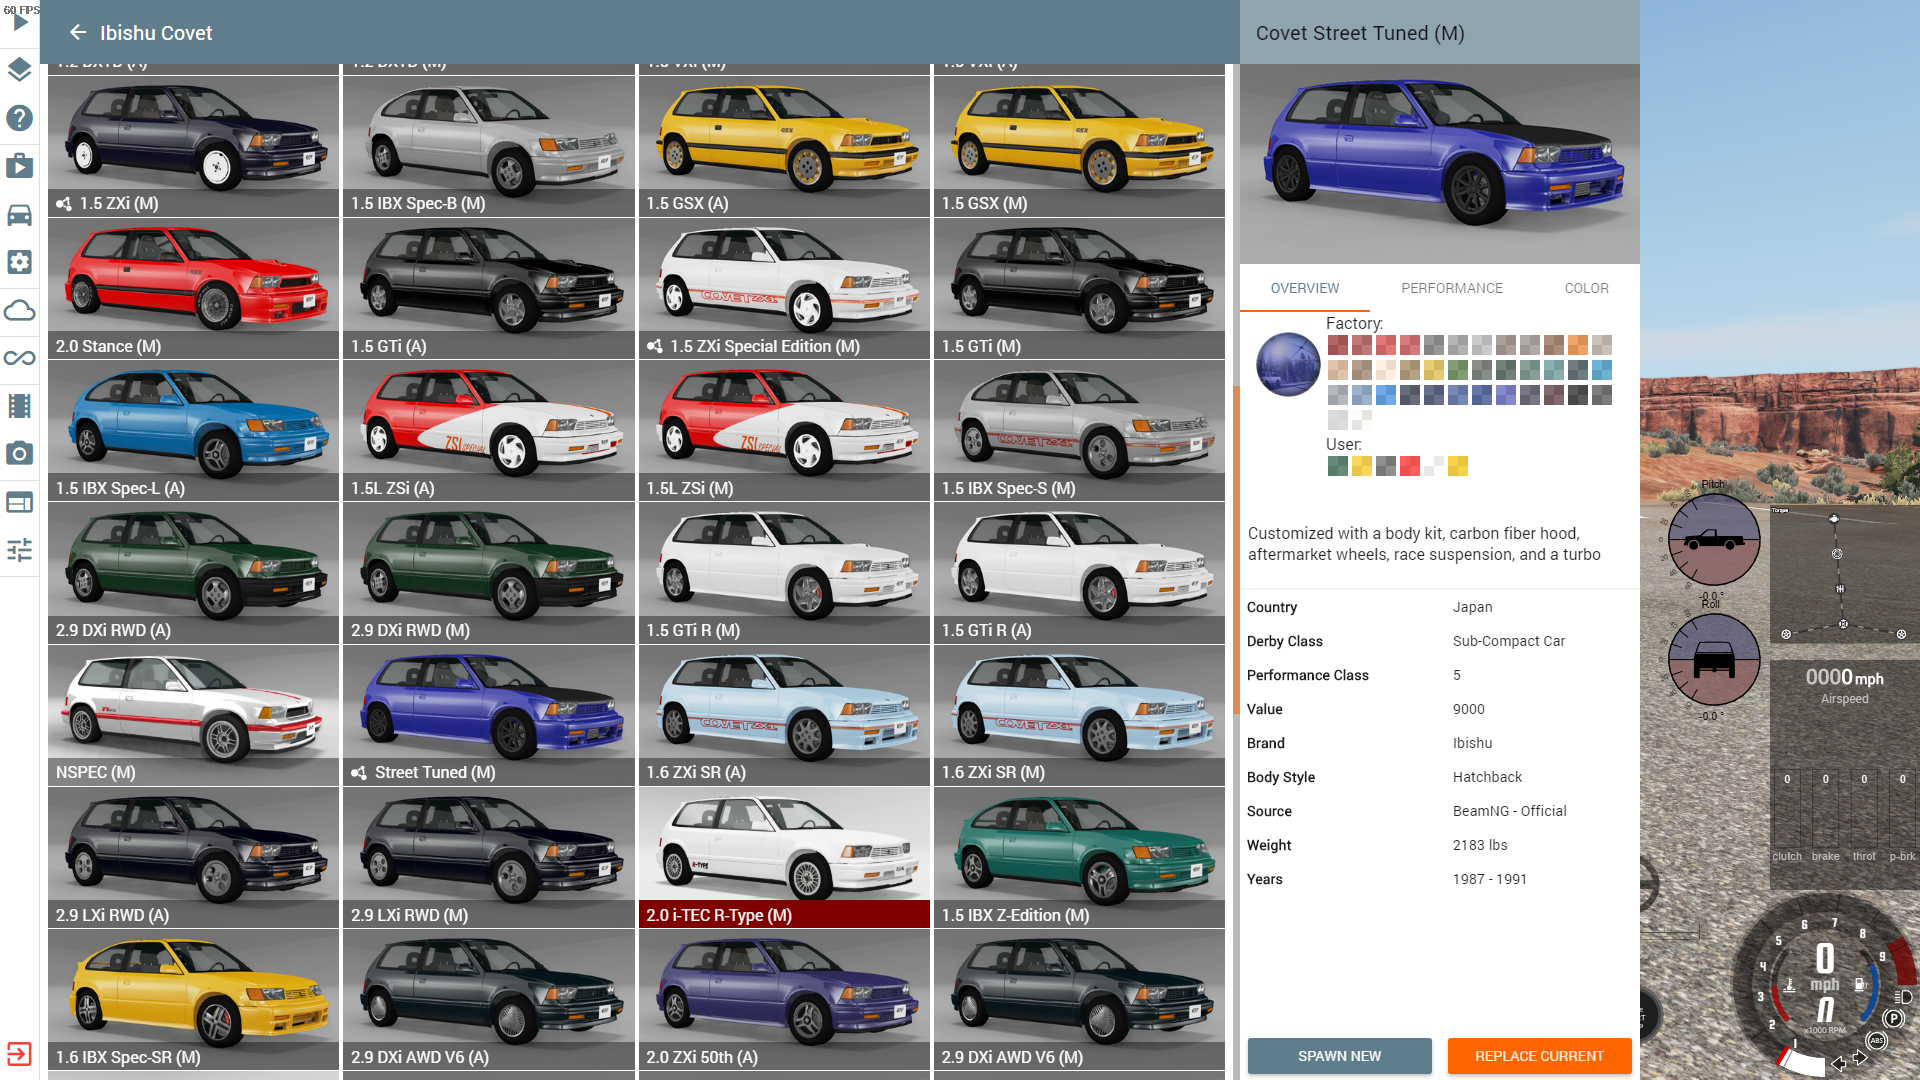1920x1080 pixels.
Task: Select the 1.5L ZSi (A) configuration
Action: coord(488,430)
